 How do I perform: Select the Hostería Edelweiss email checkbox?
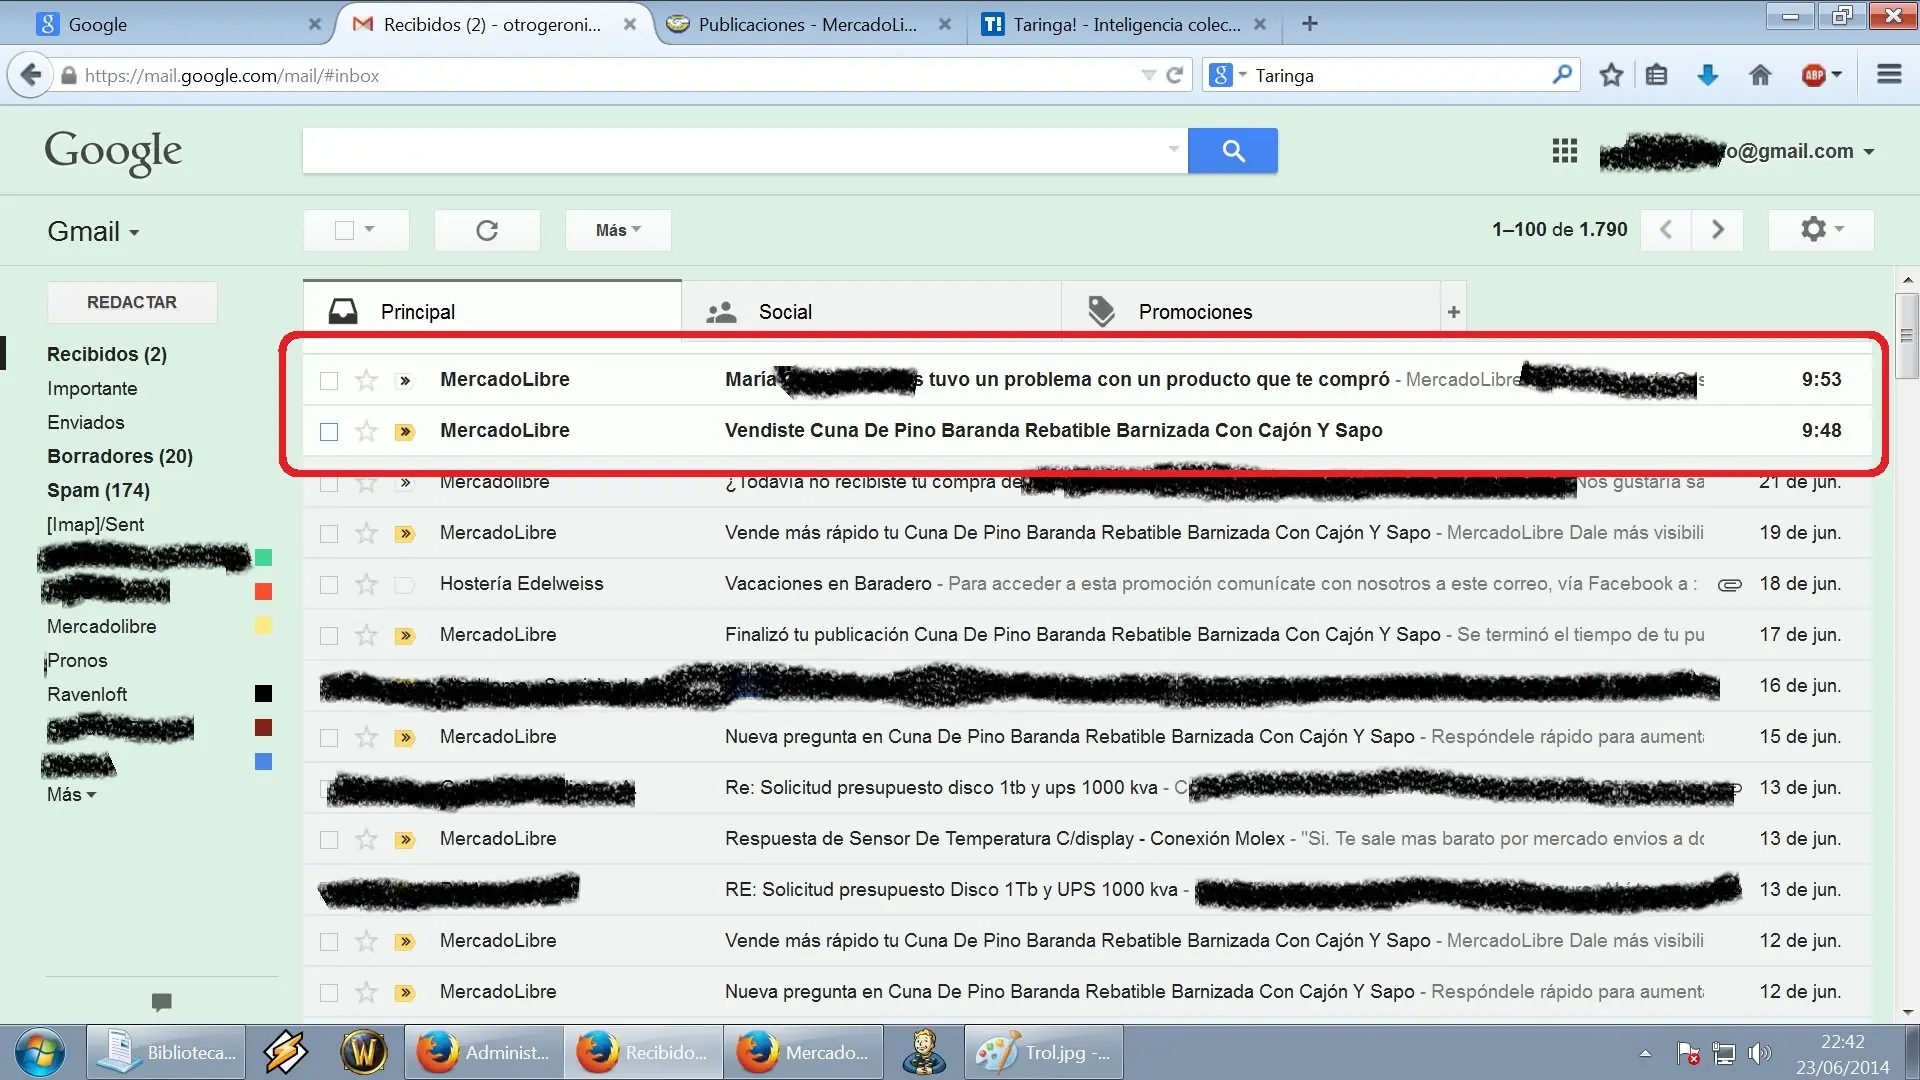(329, 585)
